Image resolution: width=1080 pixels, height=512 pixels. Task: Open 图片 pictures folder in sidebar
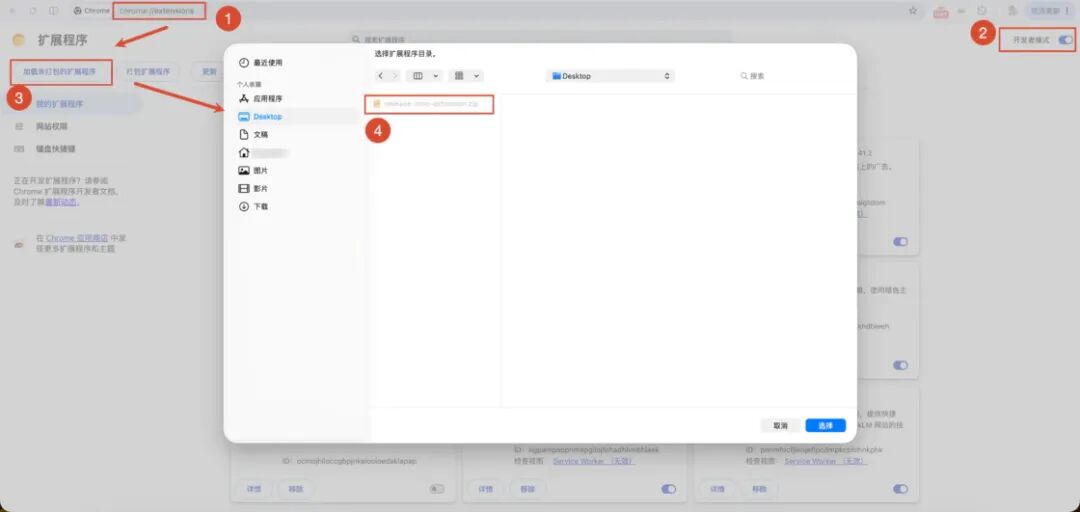[x=253, y=170]
